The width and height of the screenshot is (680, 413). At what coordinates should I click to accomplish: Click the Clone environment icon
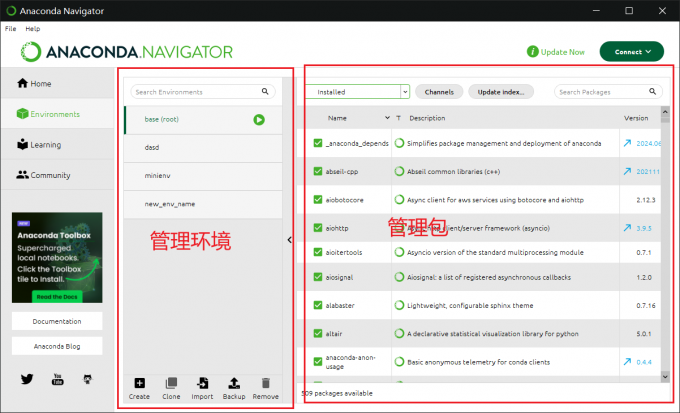pos(171,383)
